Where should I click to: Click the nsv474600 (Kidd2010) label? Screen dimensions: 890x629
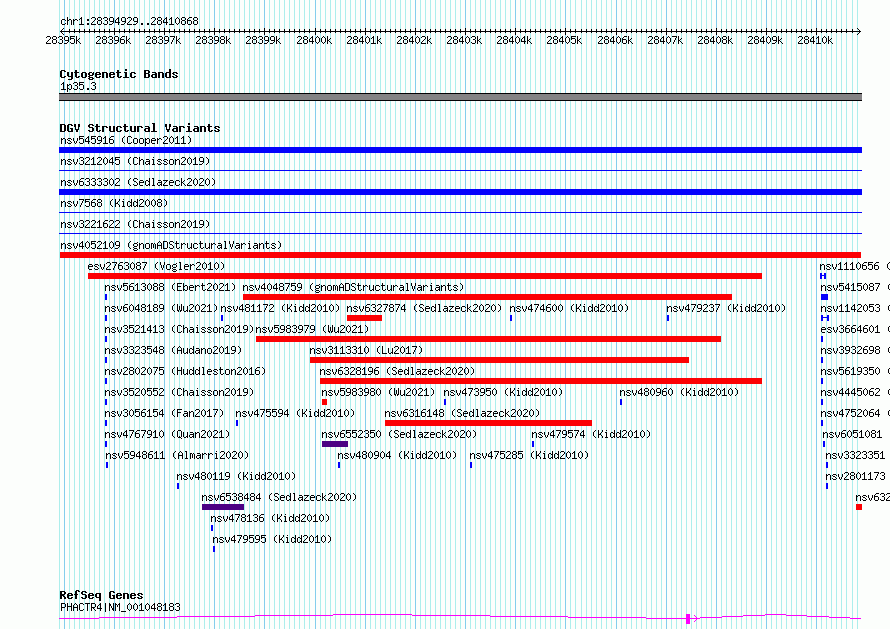click(569, 308)
